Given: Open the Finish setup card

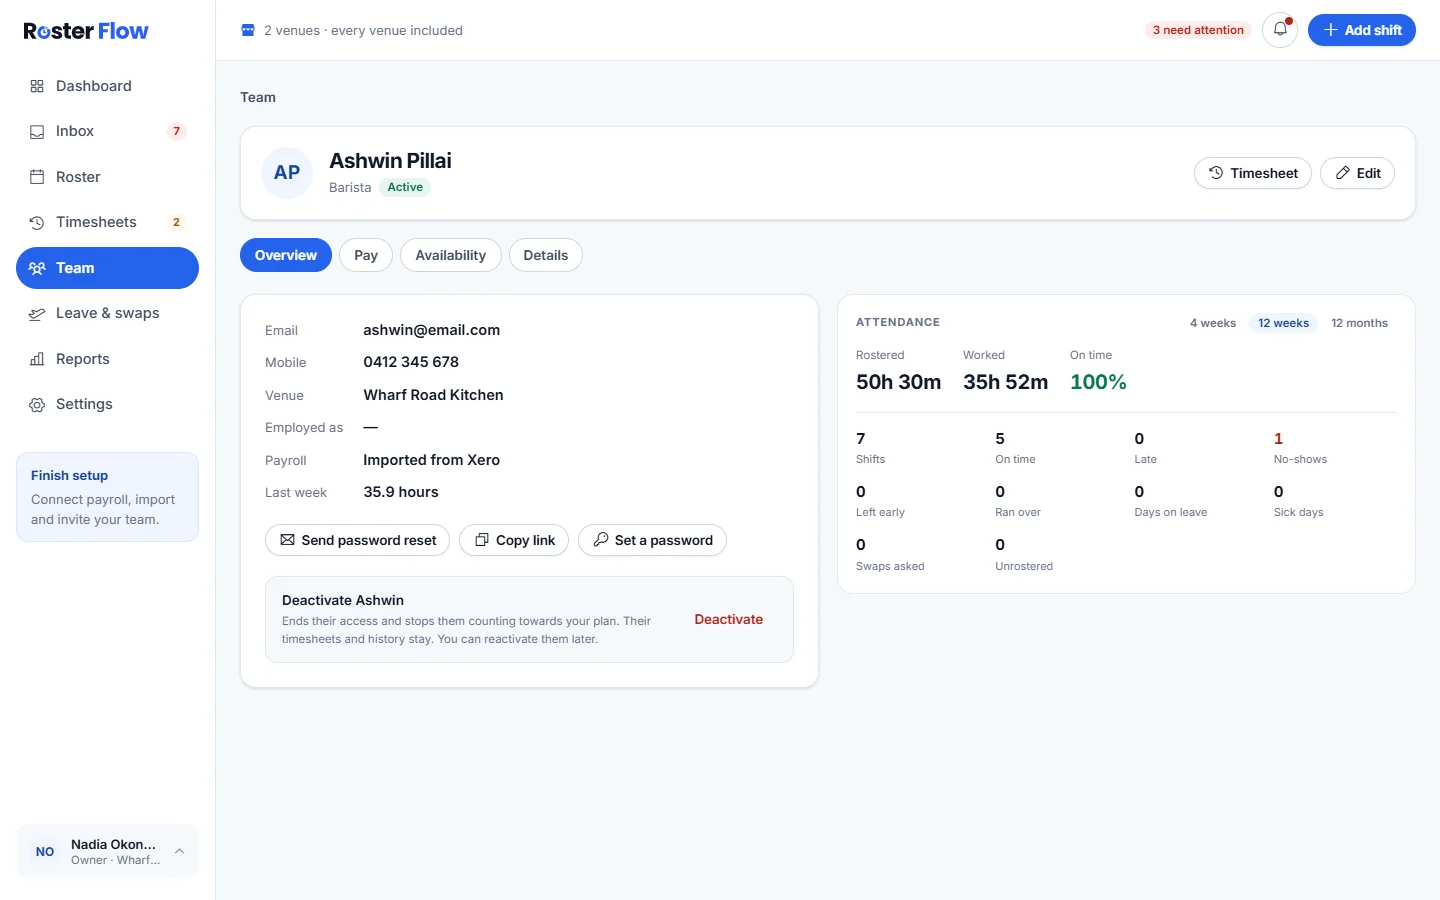Looking at the screenshot, I should [x=107, y=497].
